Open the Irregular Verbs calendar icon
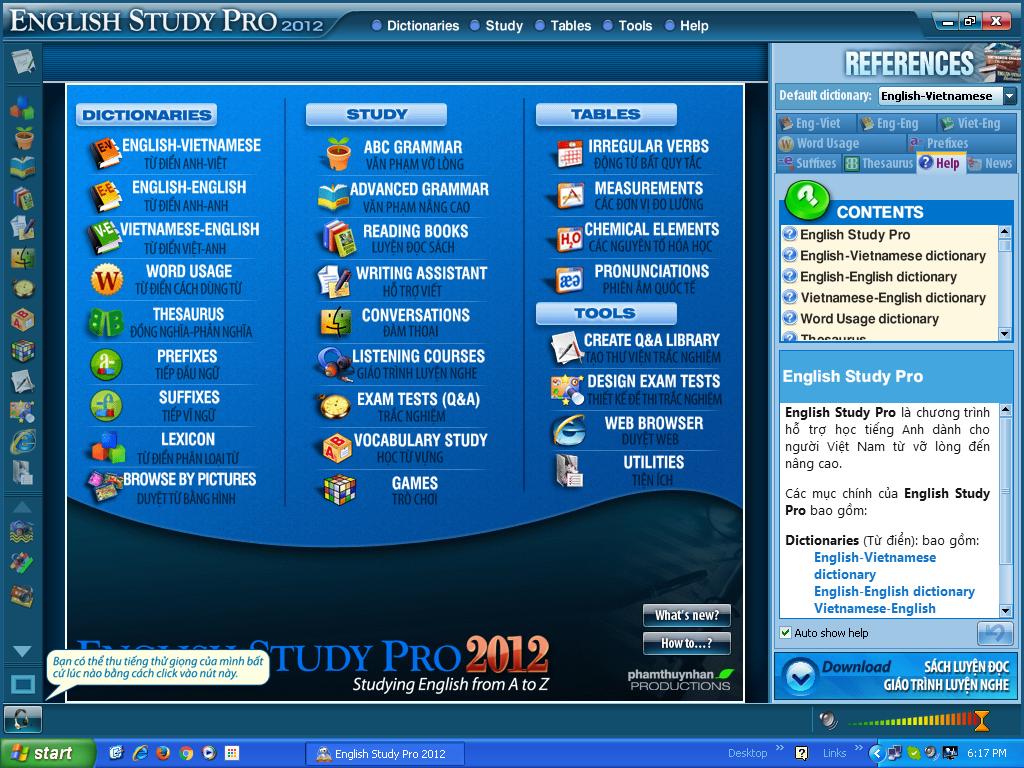 tap(569, 153)
